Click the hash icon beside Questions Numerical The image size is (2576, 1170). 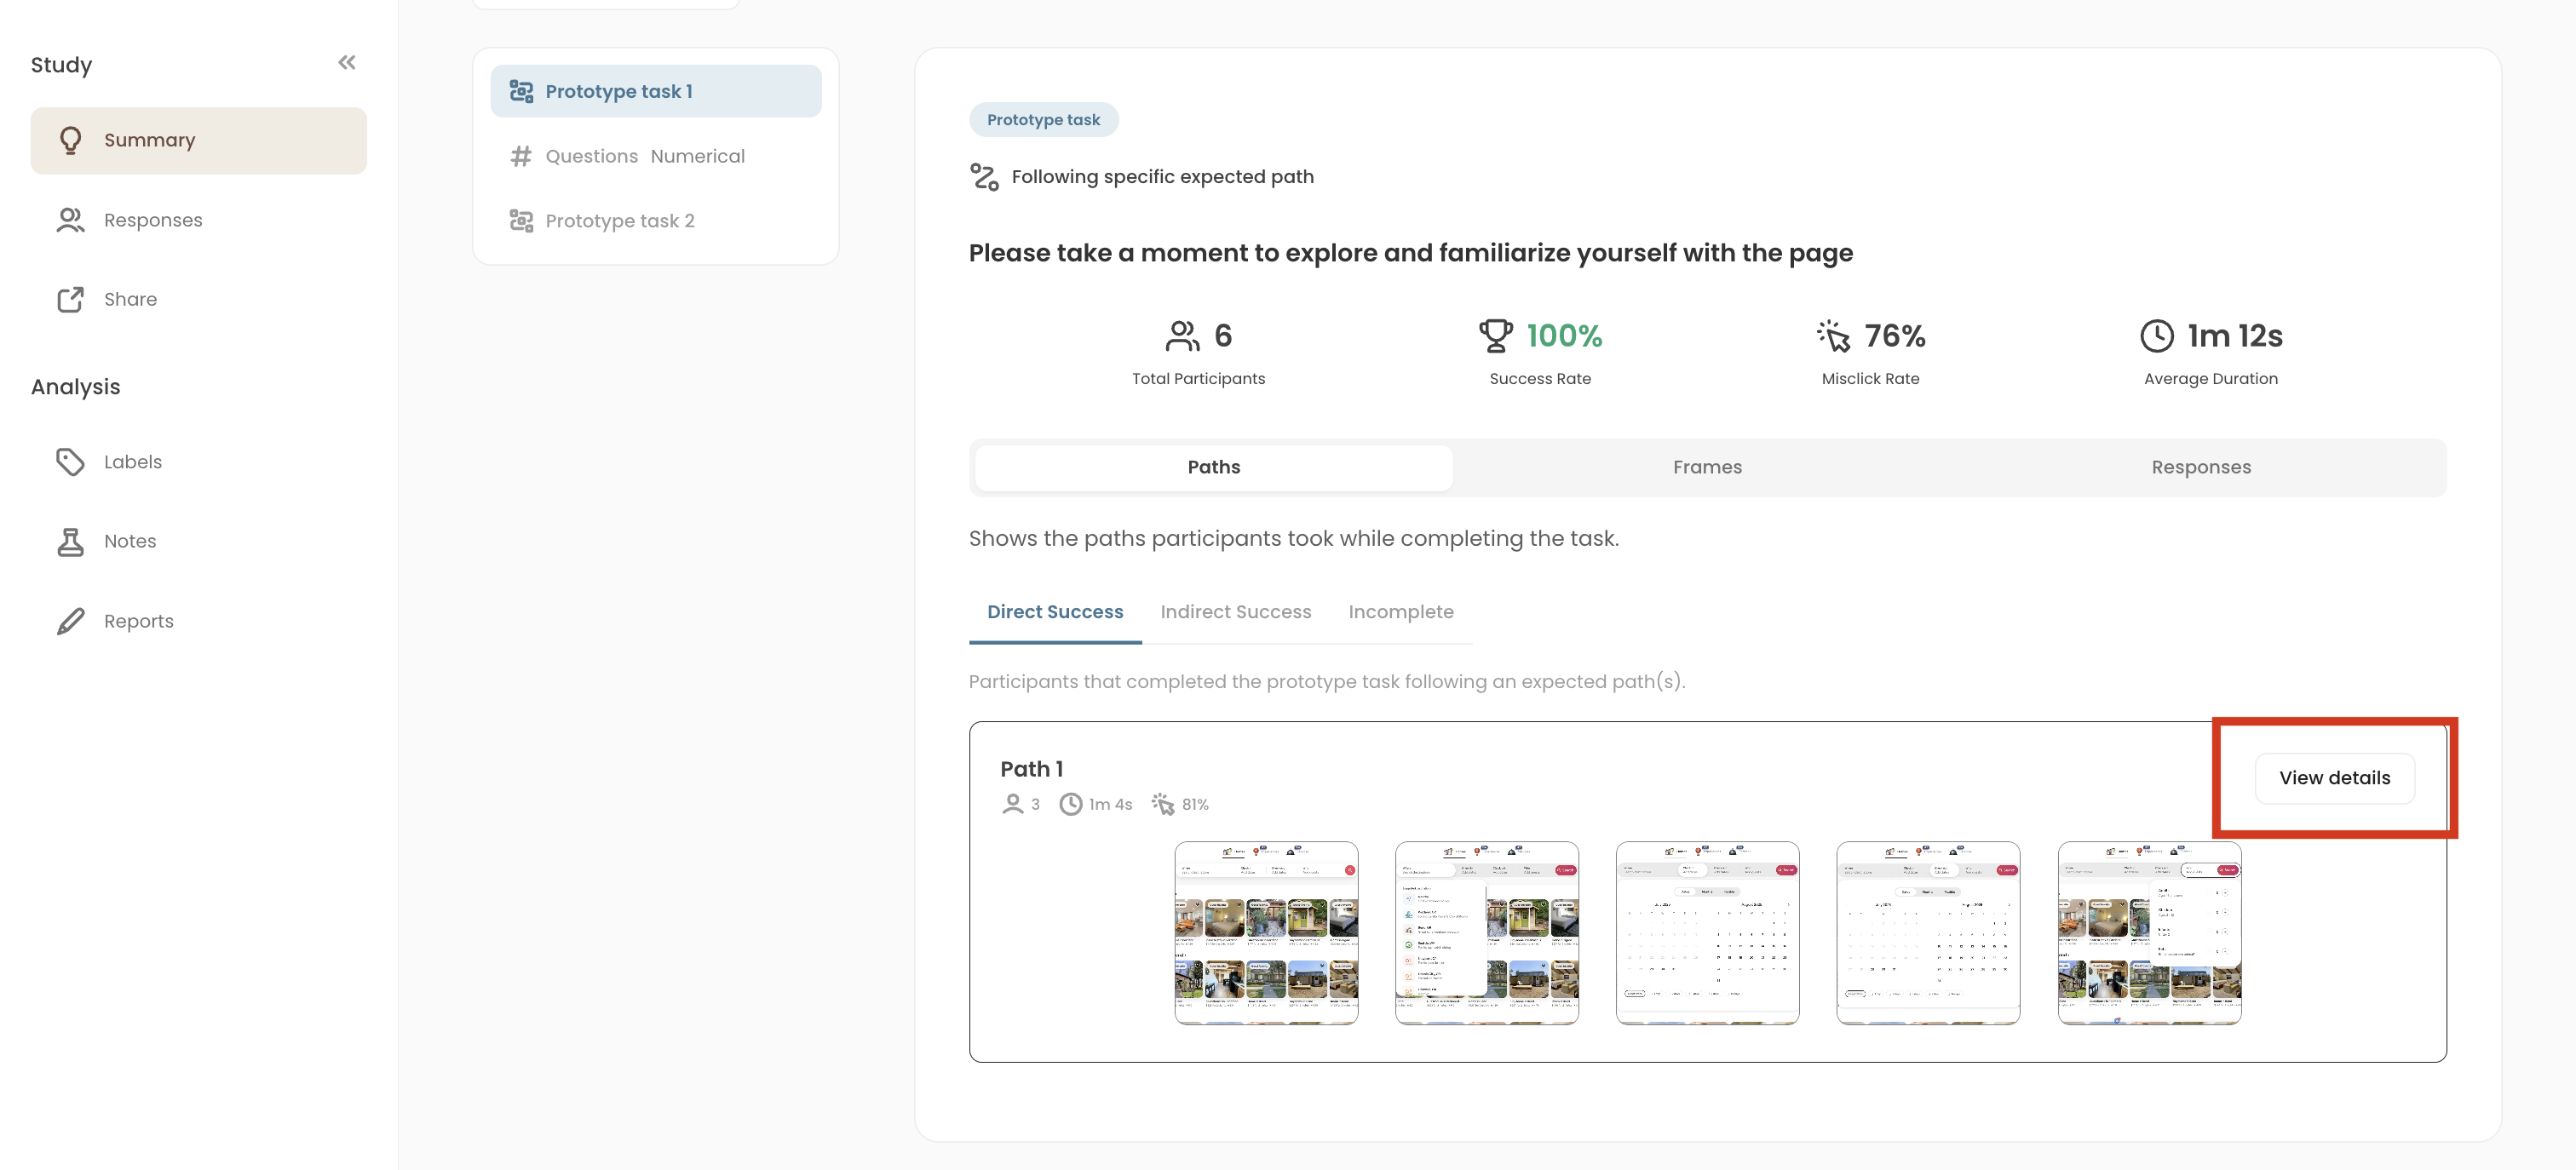(x=521, y=156)
